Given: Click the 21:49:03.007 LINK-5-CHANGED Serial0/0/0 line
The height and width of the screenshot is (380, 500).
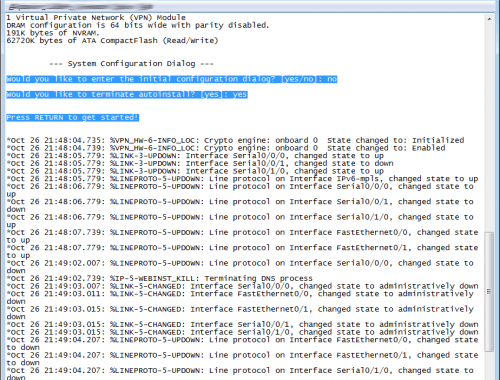Looking at the screenshot, I should pos(242,286).
